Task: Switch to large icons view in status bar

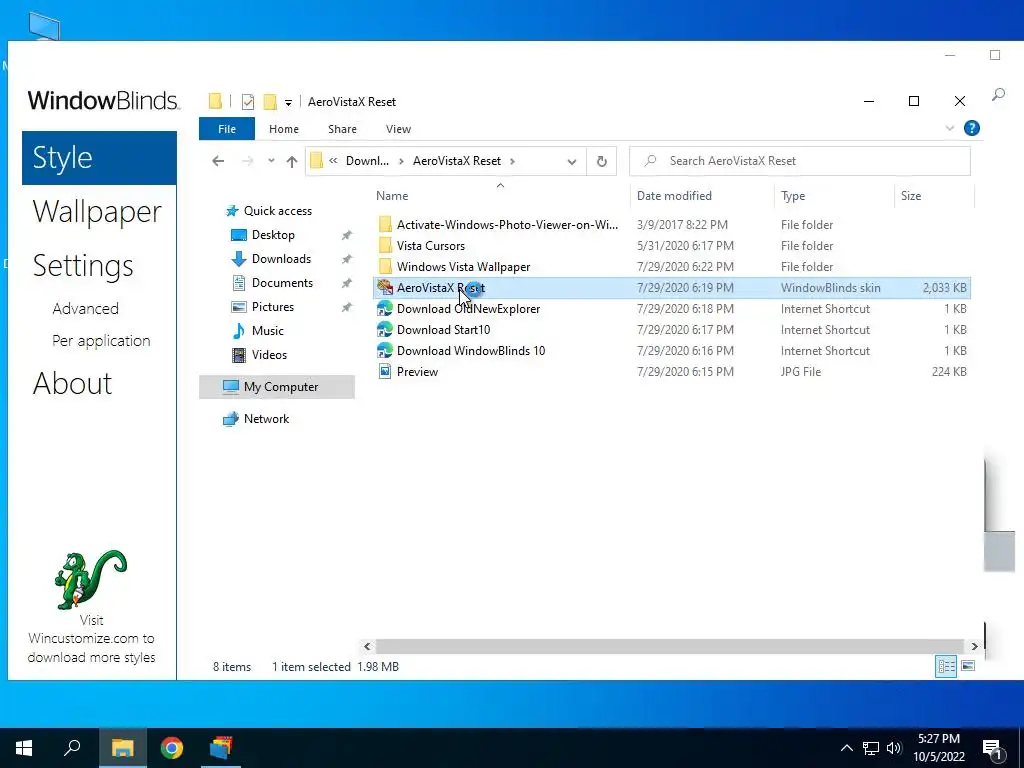Action: pos(968,666)
